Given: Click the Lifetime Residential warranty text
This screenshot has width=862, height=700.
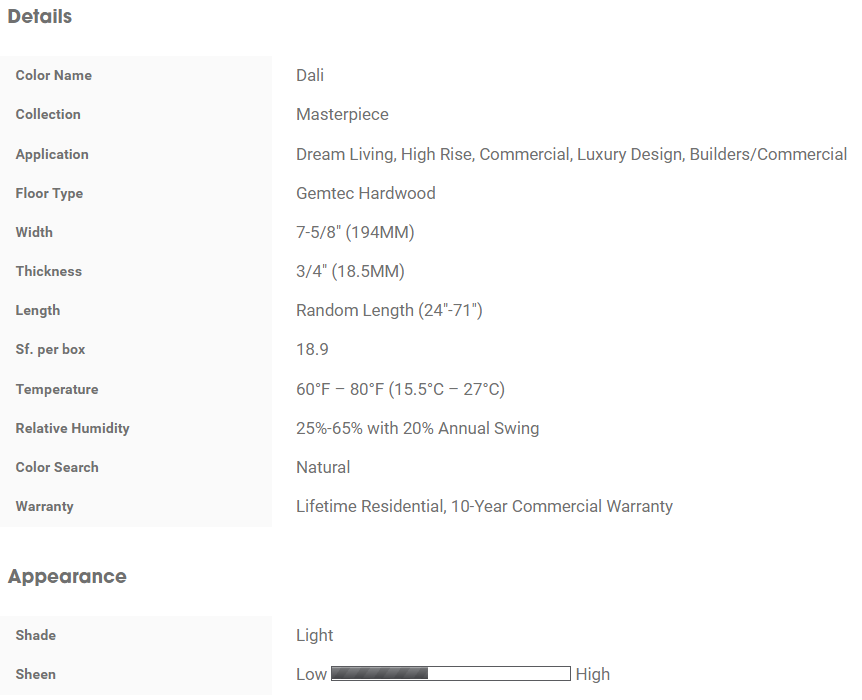Looking at the screenshot, I should point(484,506).
